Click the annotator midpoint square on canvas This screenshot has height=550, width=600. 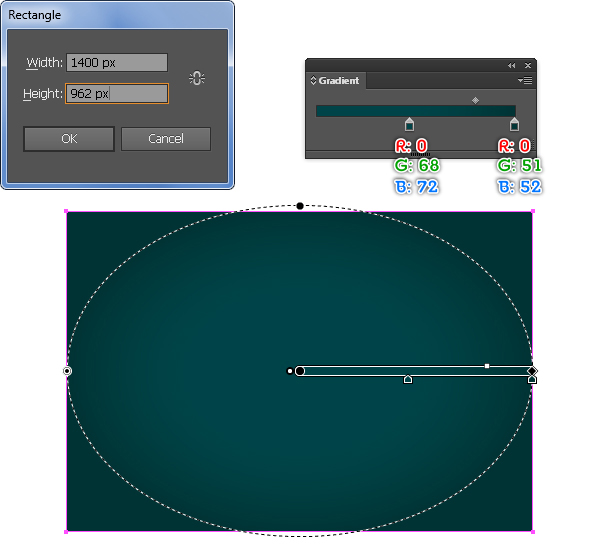coord(487,366)
